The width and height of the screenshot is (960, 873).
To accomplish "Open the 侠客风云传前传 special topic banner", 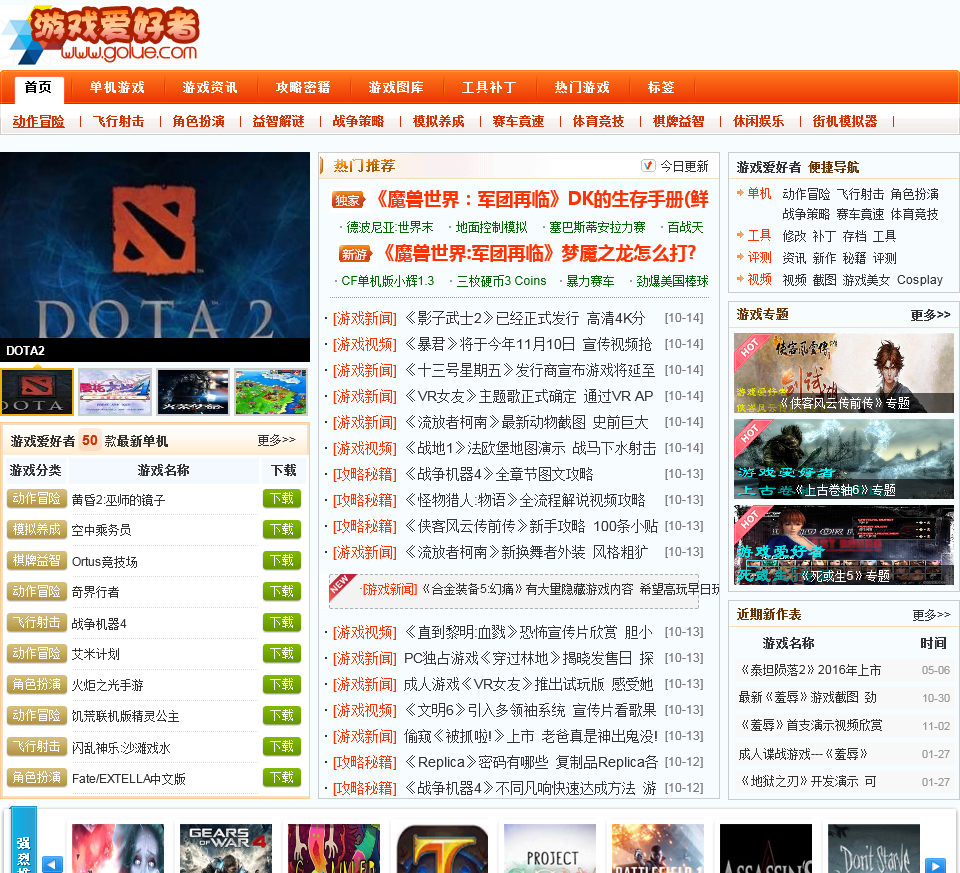I will pos(844,373).
